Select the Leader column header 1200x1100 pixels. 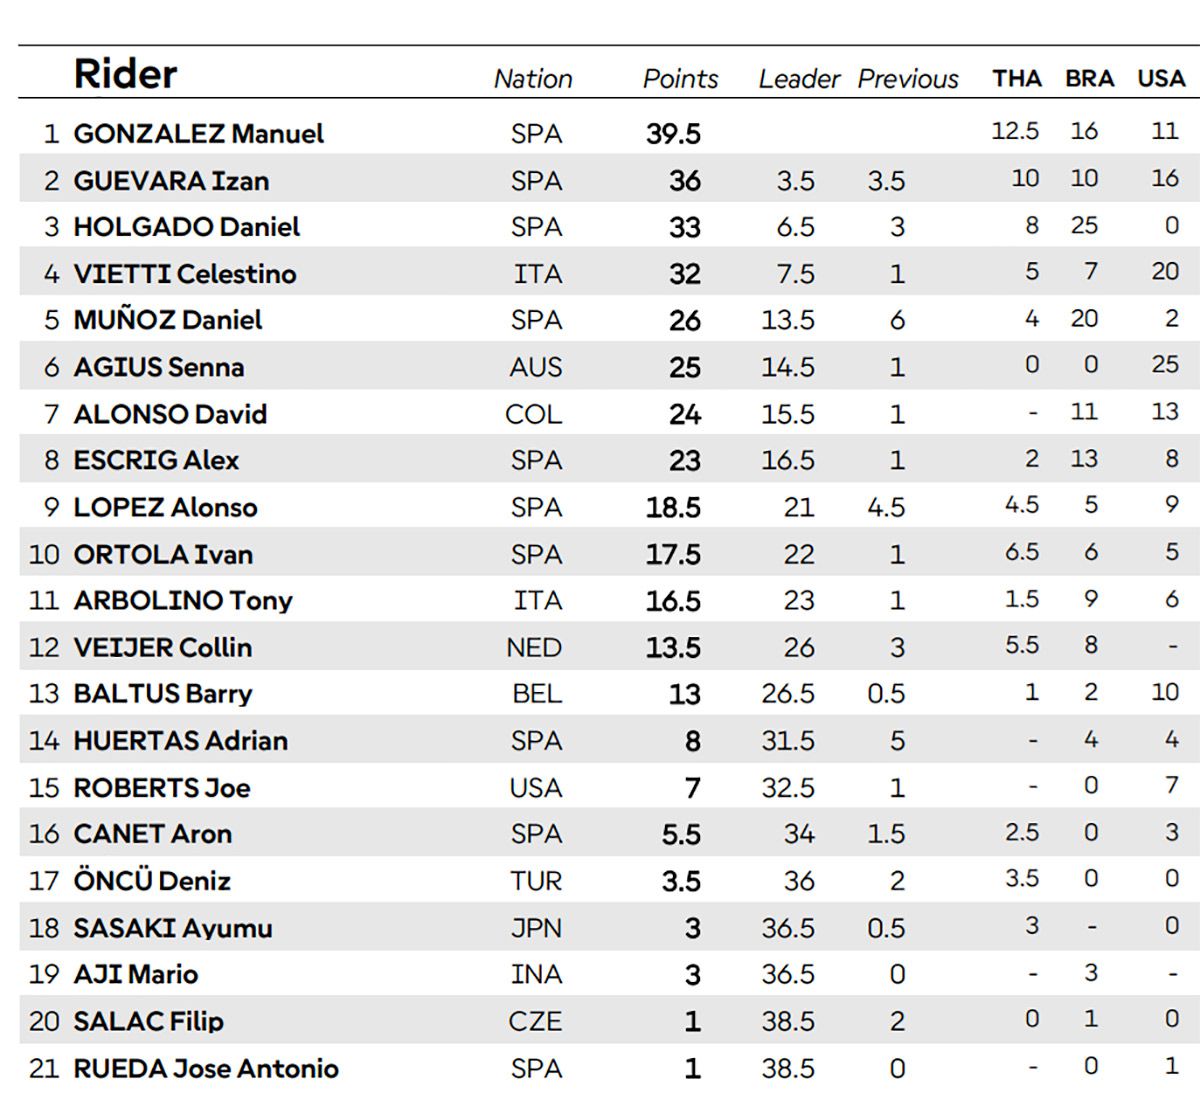pyautogui.click(x=799, y=79)
